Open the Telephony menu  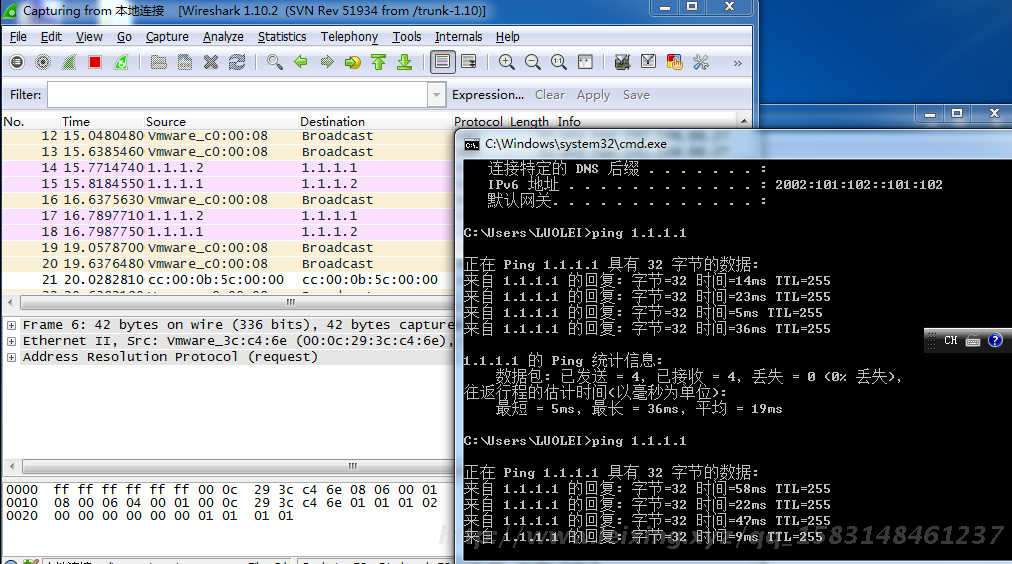[349, 37]
